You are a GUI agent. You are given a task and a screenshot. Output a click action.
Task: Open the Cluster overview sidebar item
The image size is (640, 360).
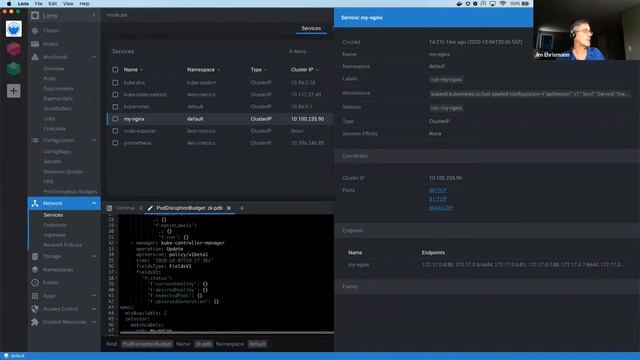(51, 31)
